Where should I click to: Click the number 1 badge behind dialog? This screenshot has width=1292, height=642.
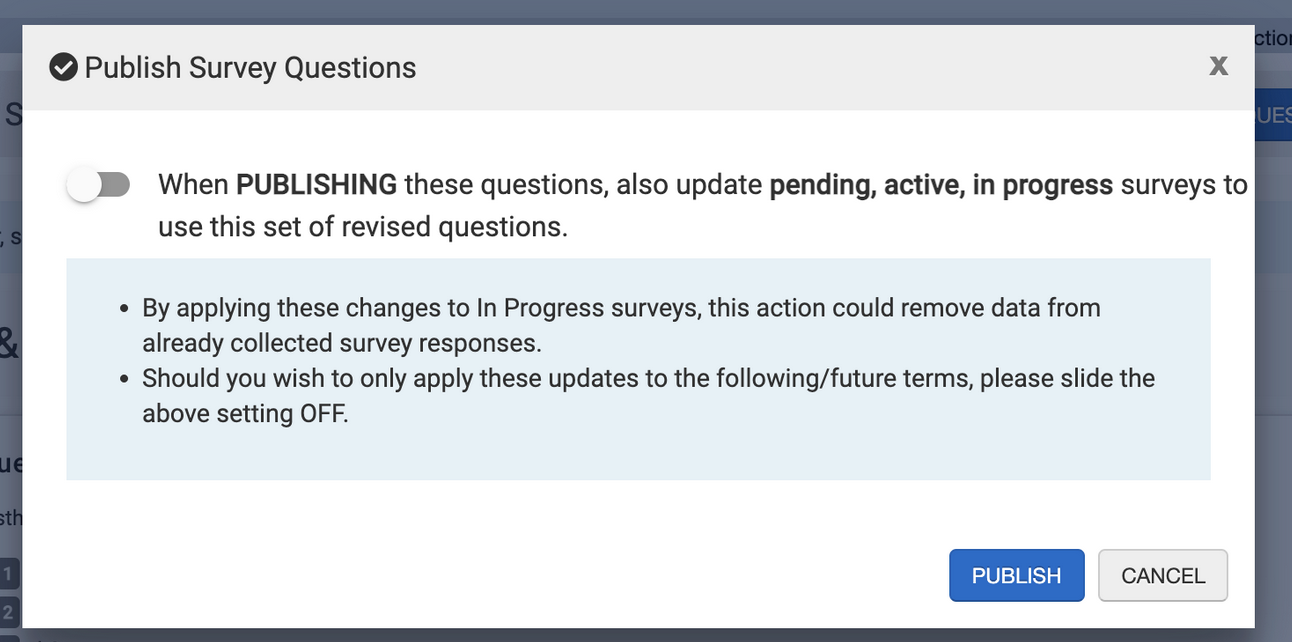8,574
